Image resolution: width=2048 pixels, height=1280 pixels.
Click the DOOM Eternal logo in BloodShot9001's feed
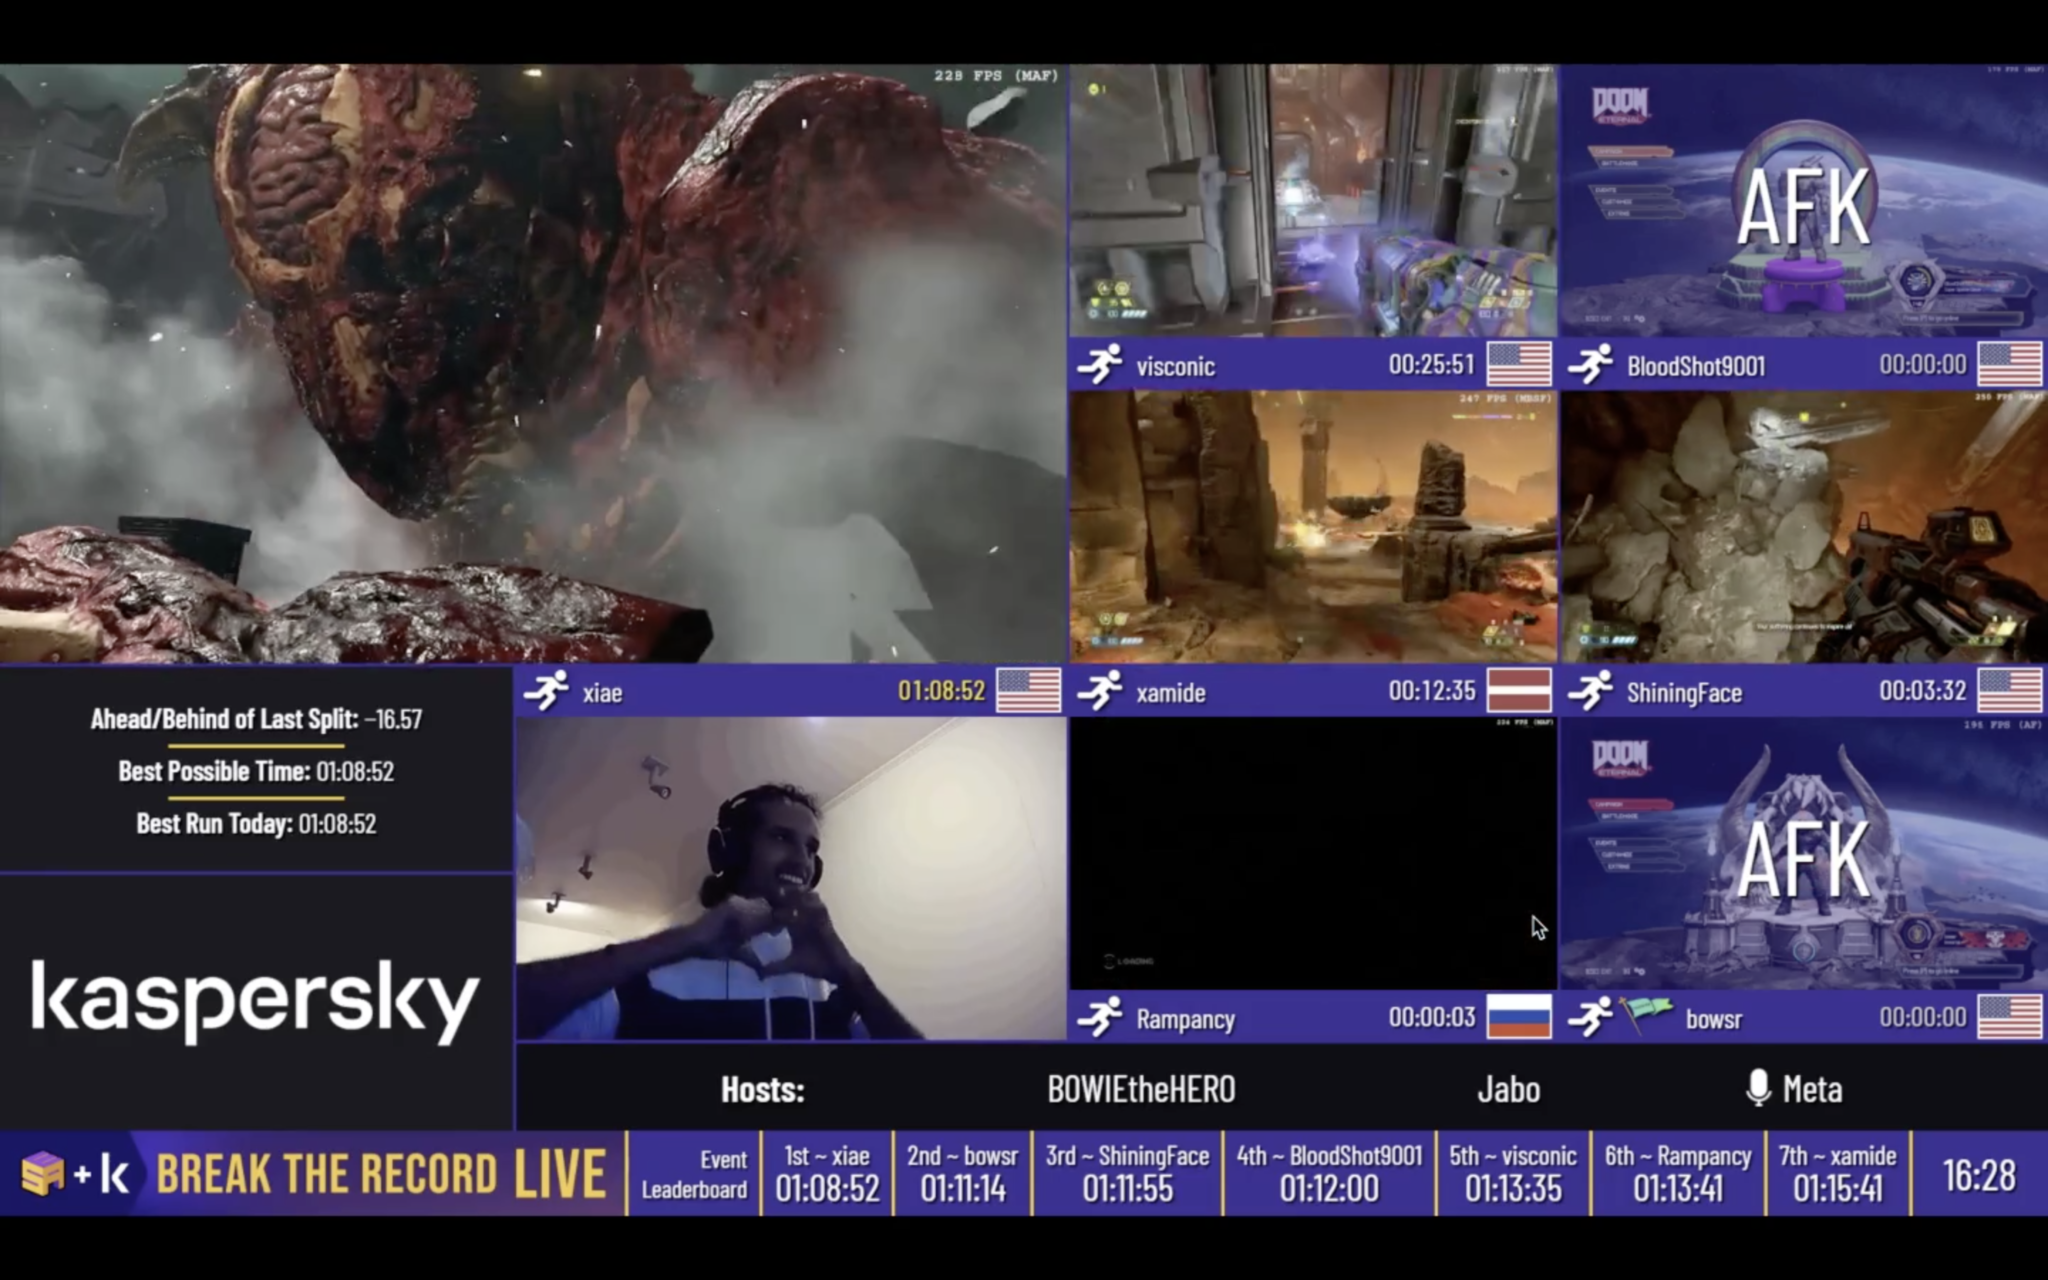(x=1620, y=105)
